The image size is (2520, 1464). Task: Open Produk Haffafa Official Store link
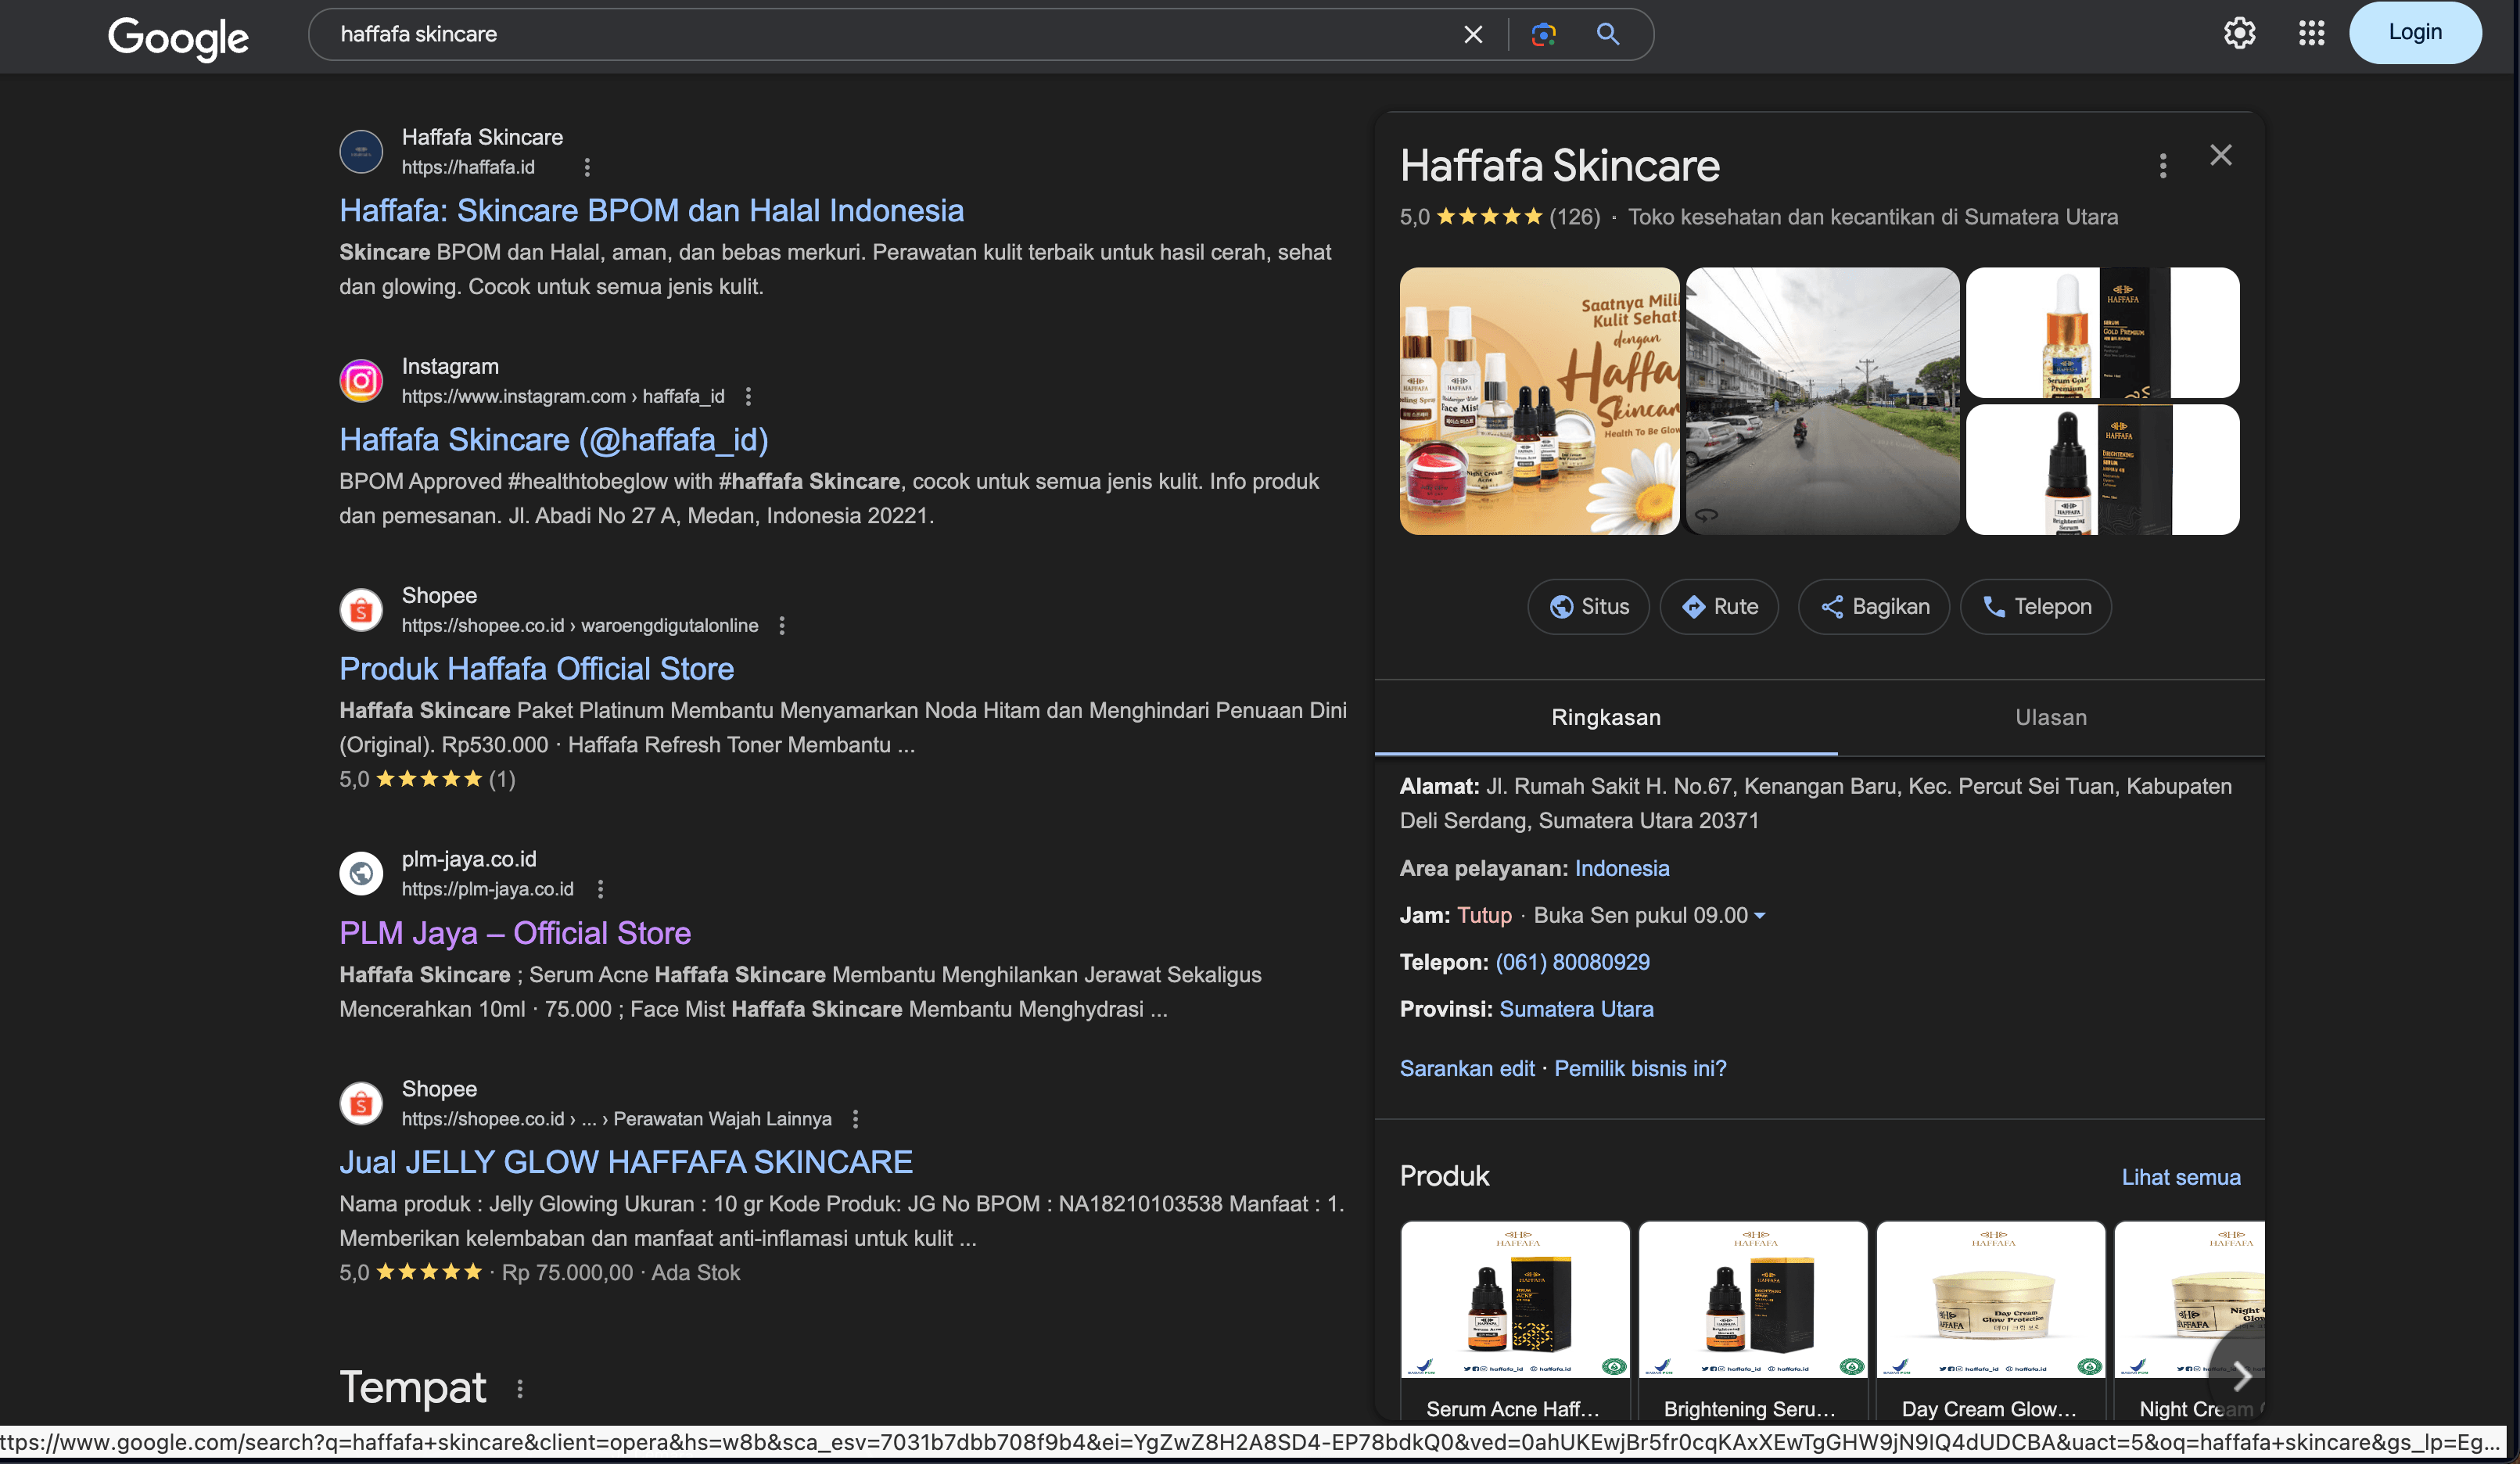[536, 669]
